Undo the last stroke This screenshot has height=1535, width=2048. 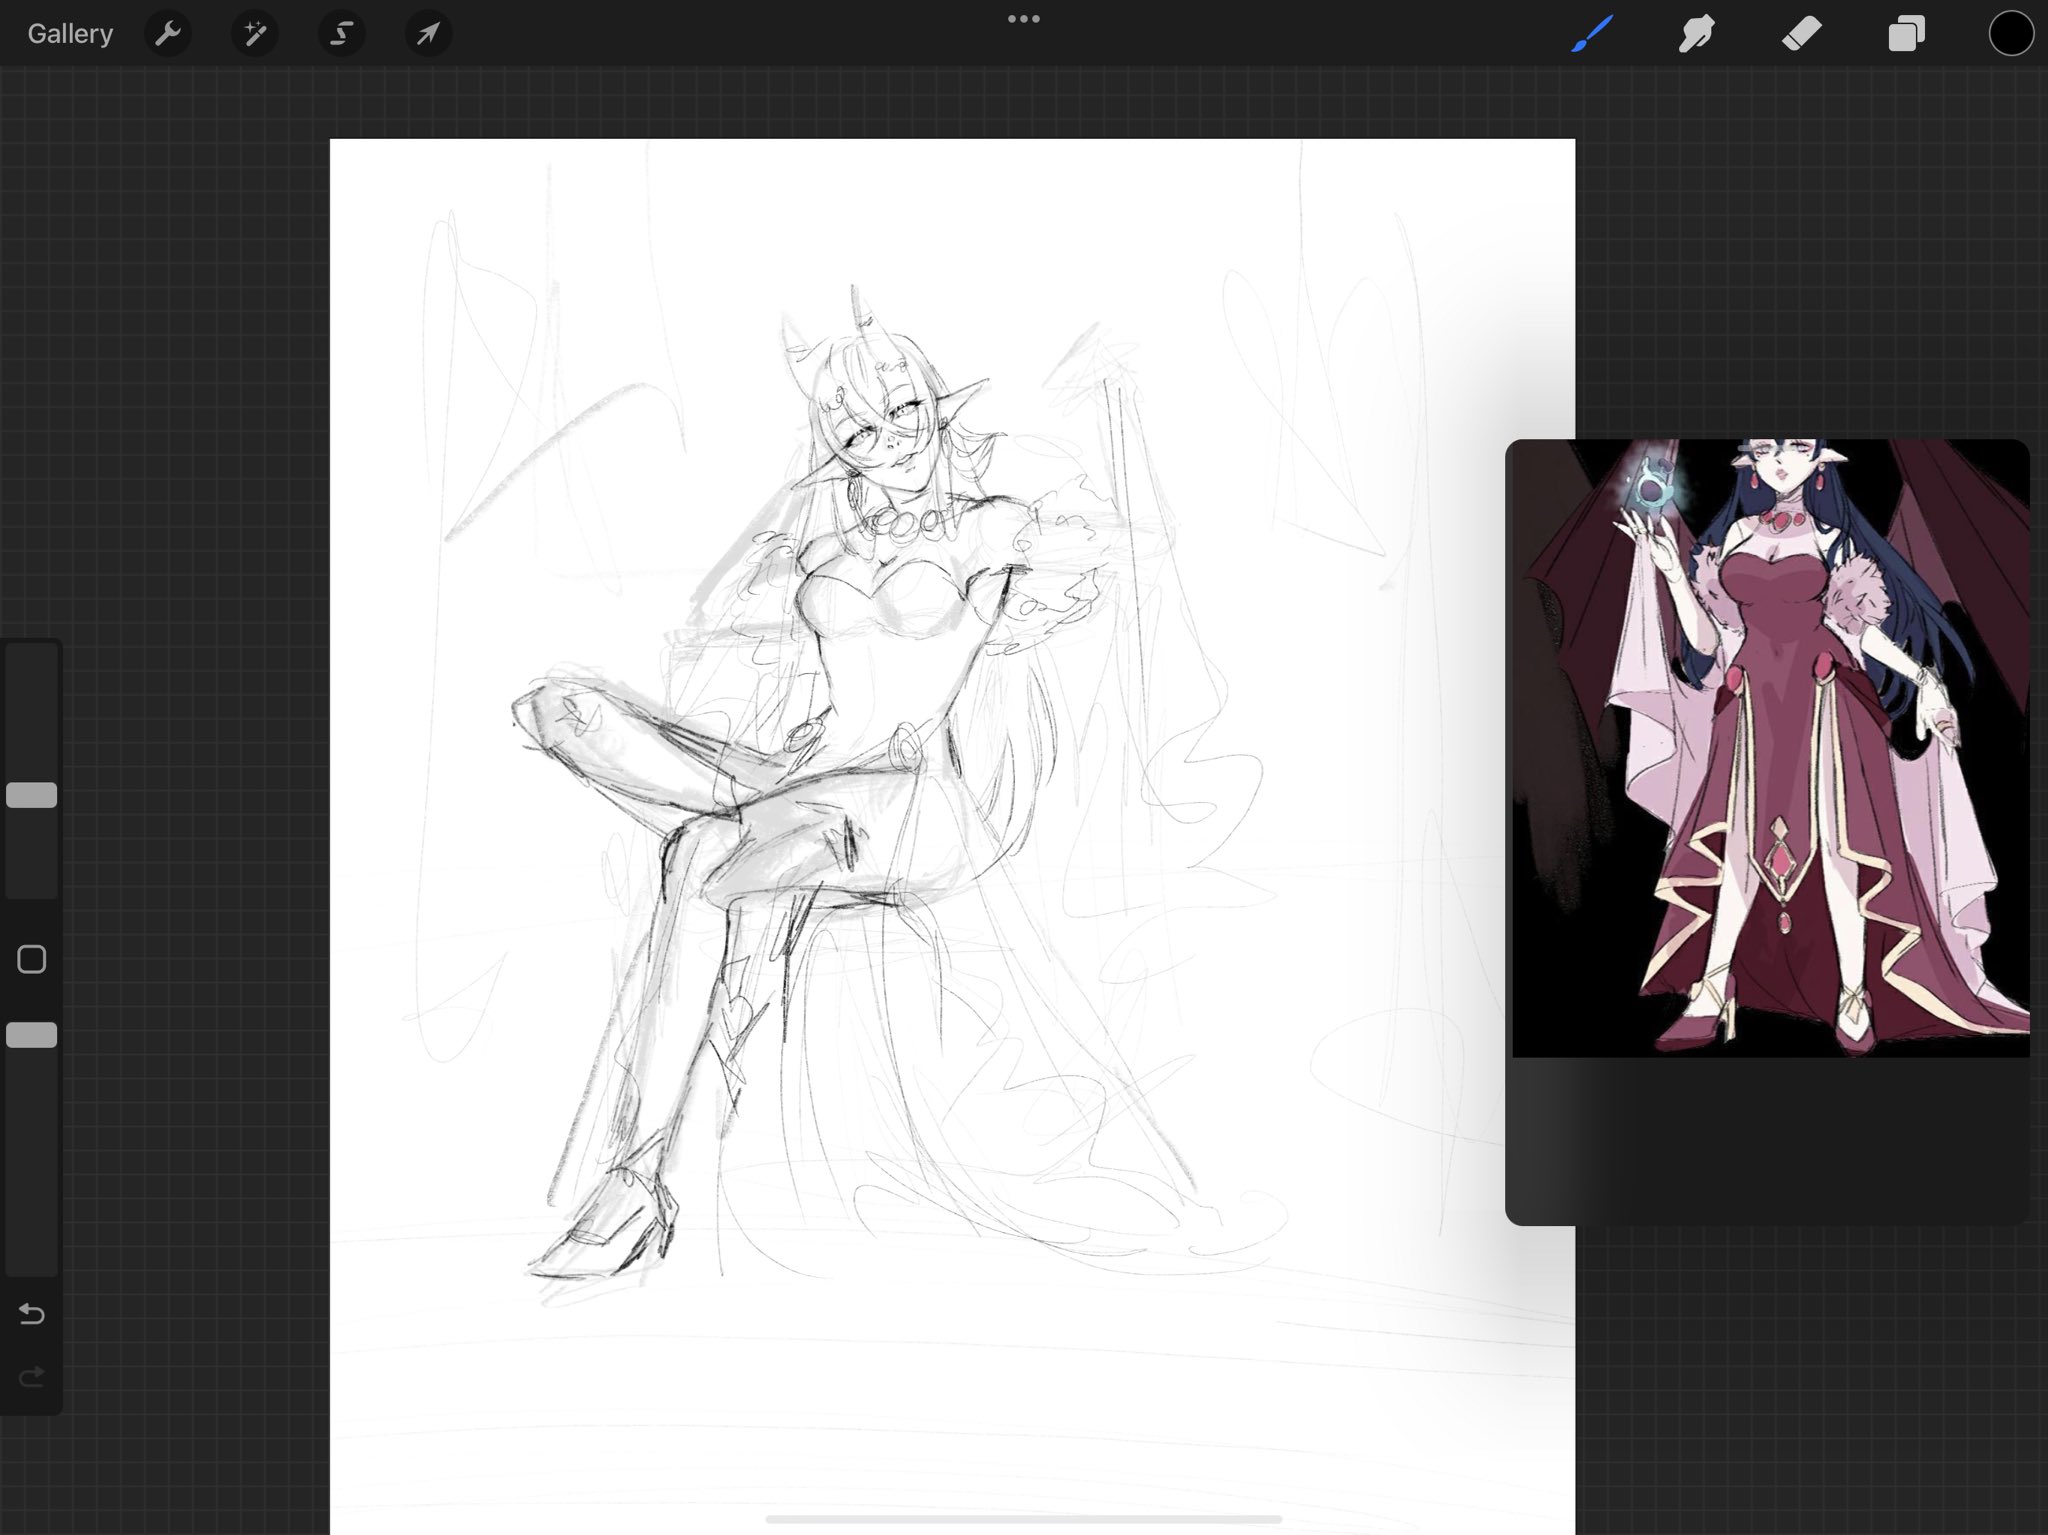[x=32, y=1313]
